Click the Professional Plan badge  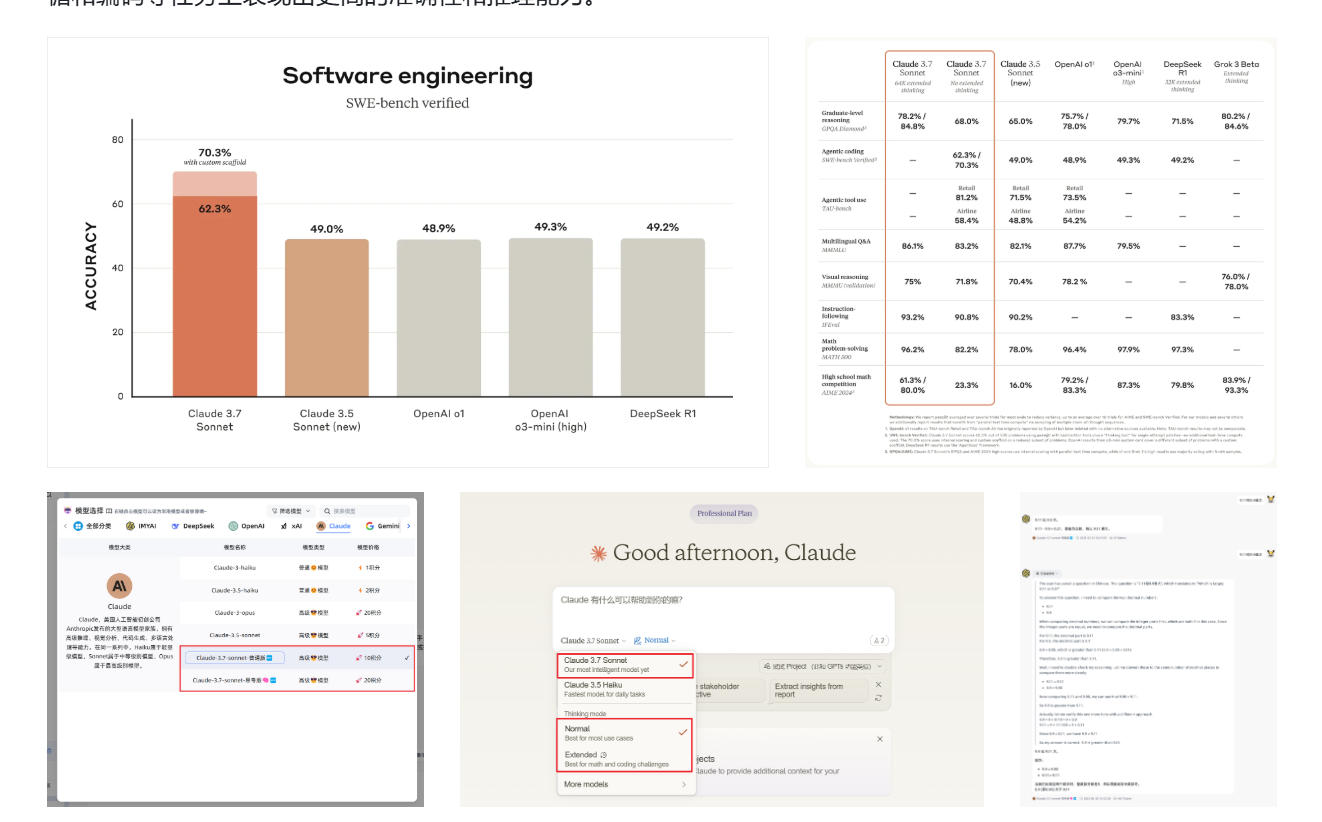click(x=724, y=513)
